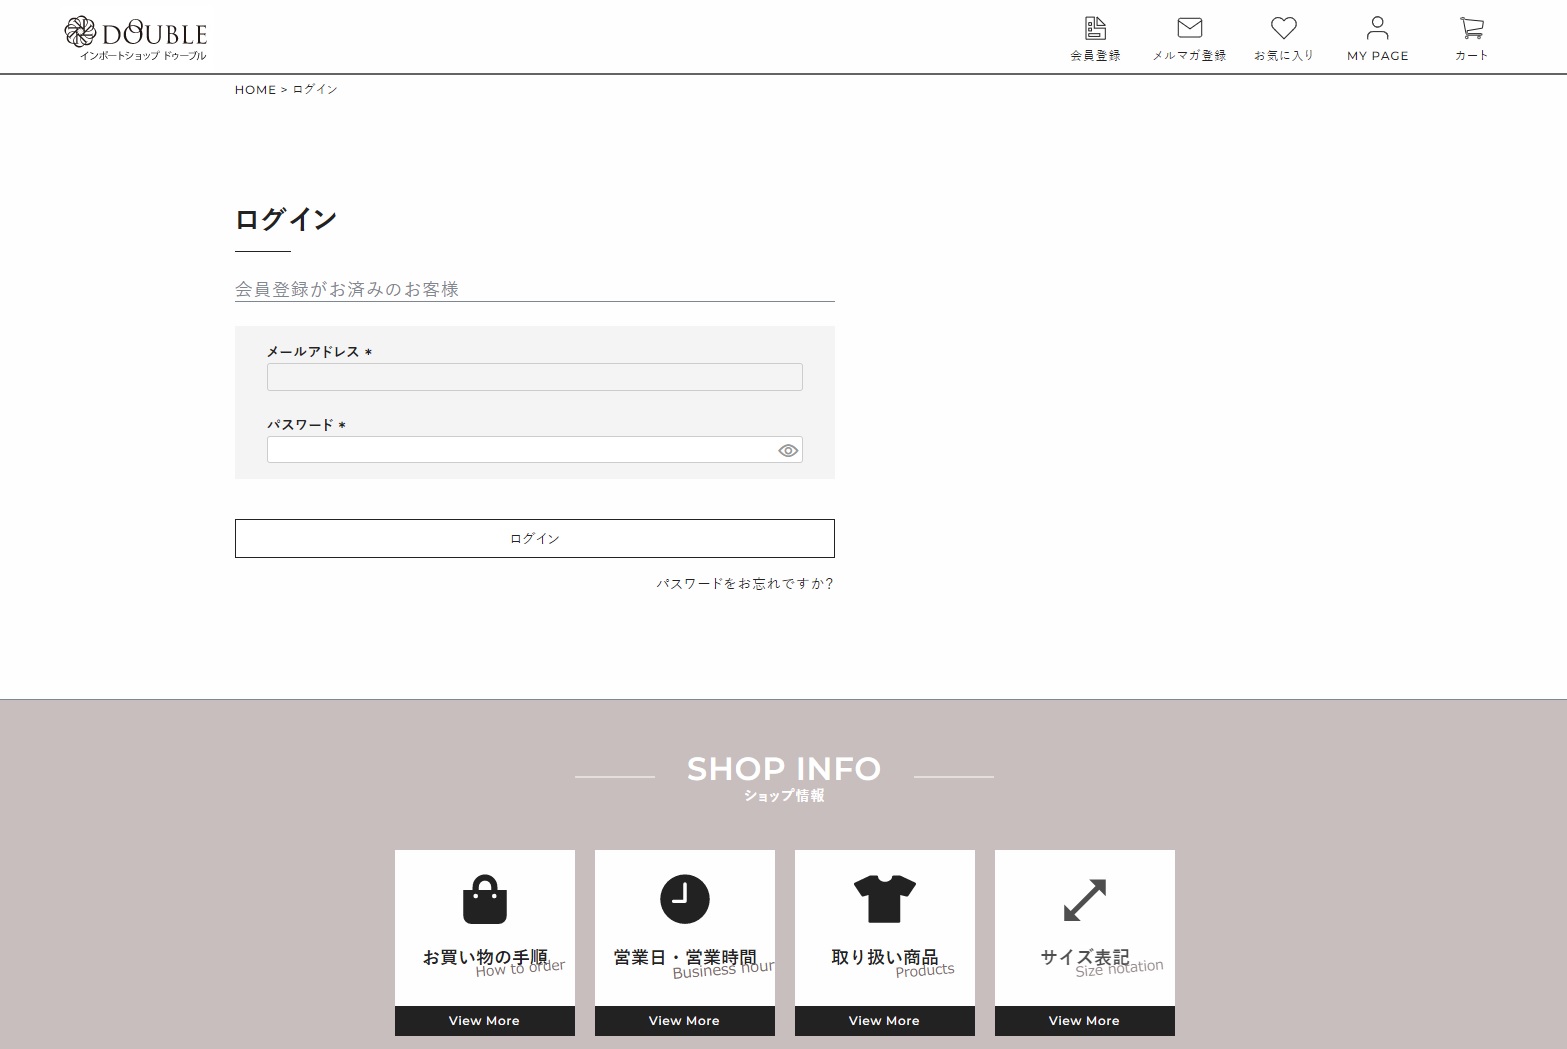Click View More under 取り扱い商品
This screenshot has width=1567, height=1049.
(885, 1021)
